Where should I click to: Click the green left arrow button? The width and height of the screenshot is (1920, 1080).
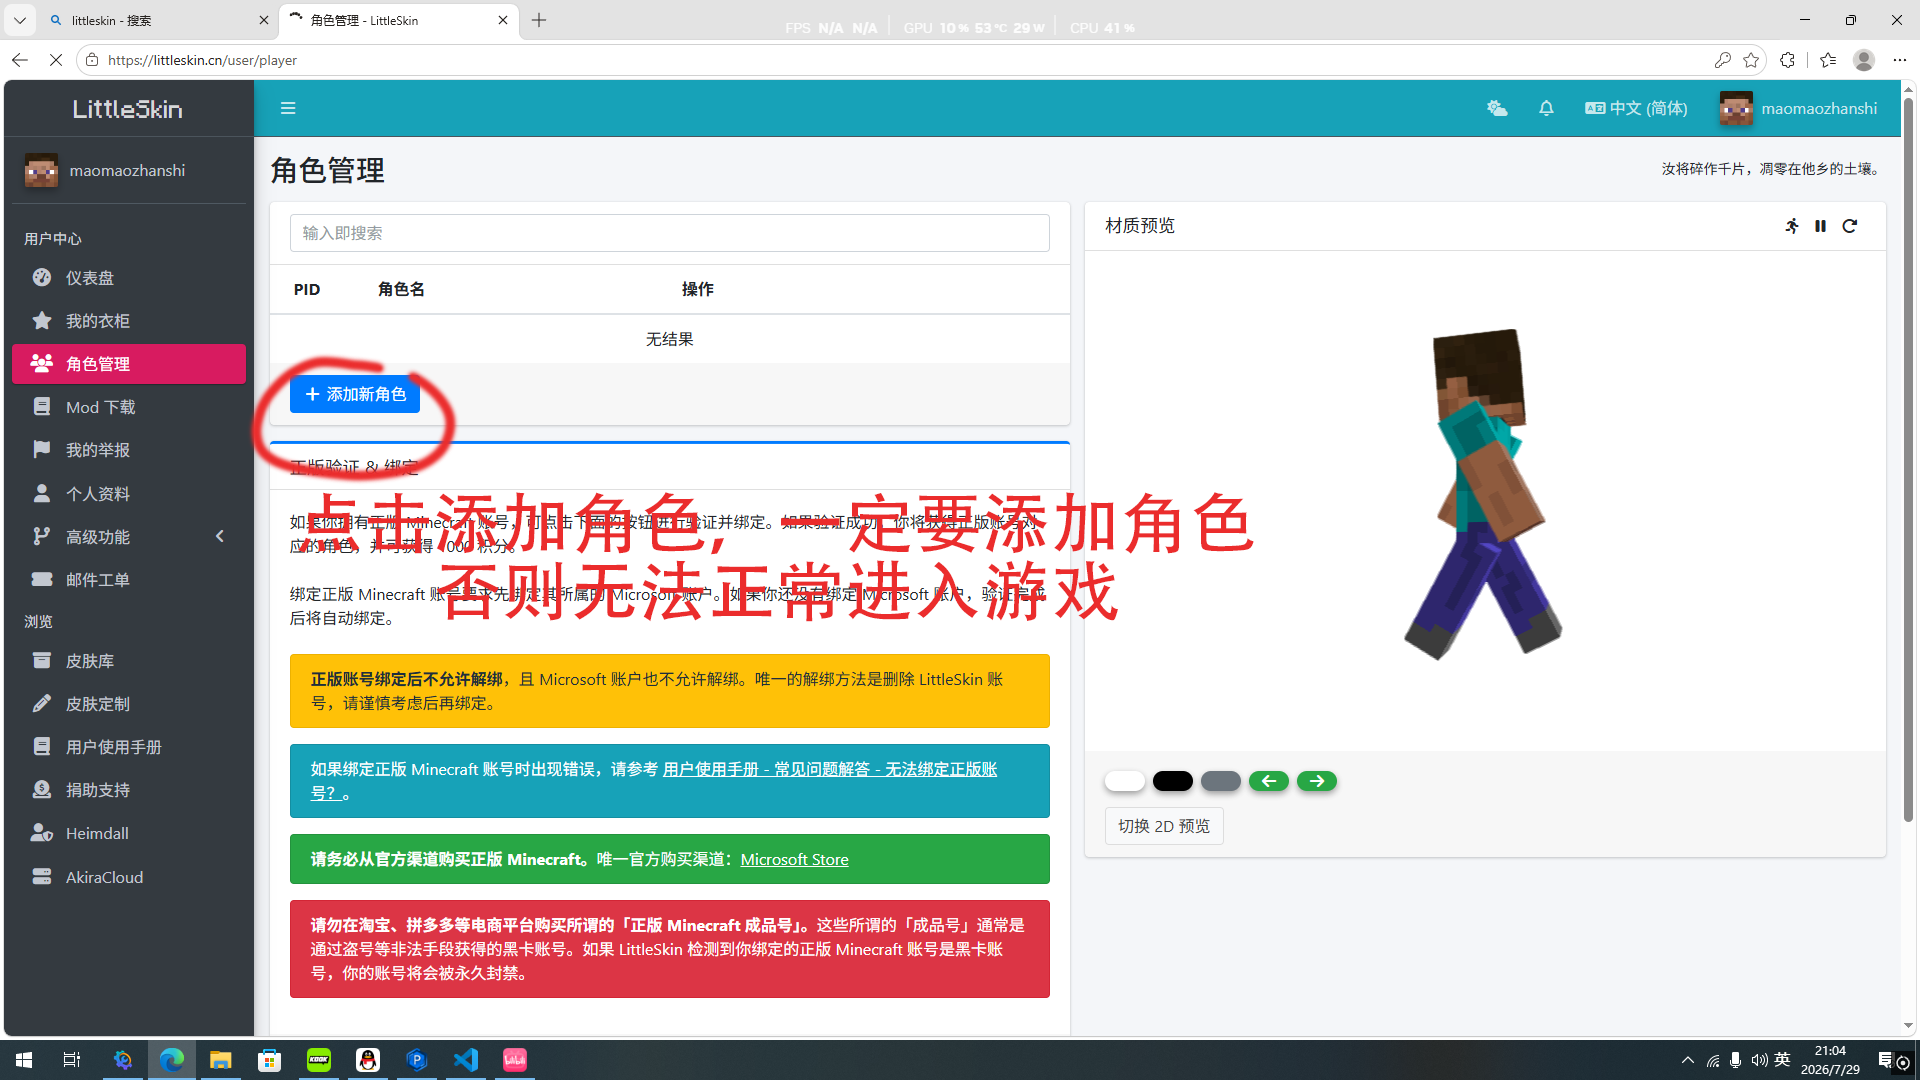click(x=1269, y=781)
